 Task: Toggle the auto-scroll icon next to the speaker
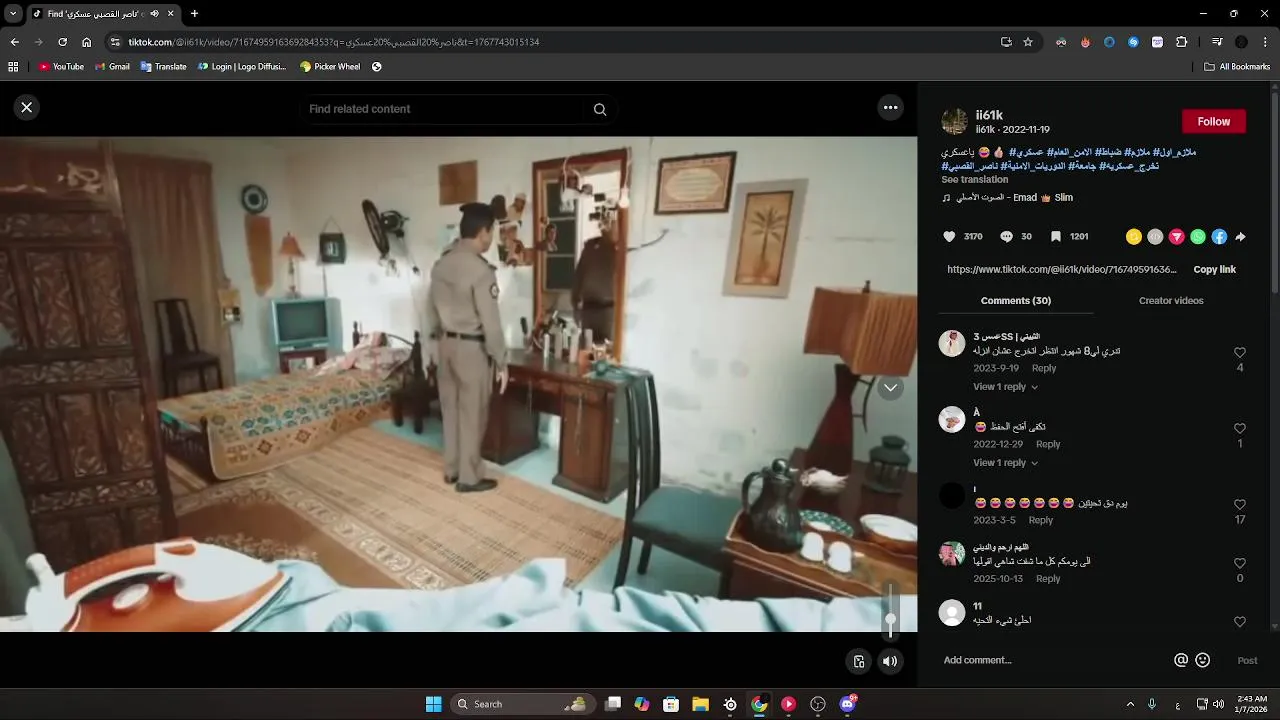point(858,661)
